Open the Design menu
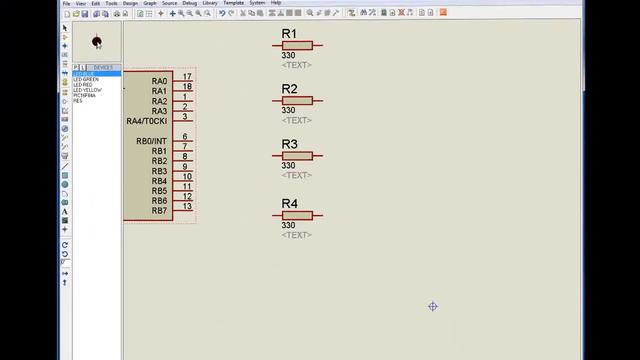The width and height of the screenshot is (640, 360). tap(130, 3)
